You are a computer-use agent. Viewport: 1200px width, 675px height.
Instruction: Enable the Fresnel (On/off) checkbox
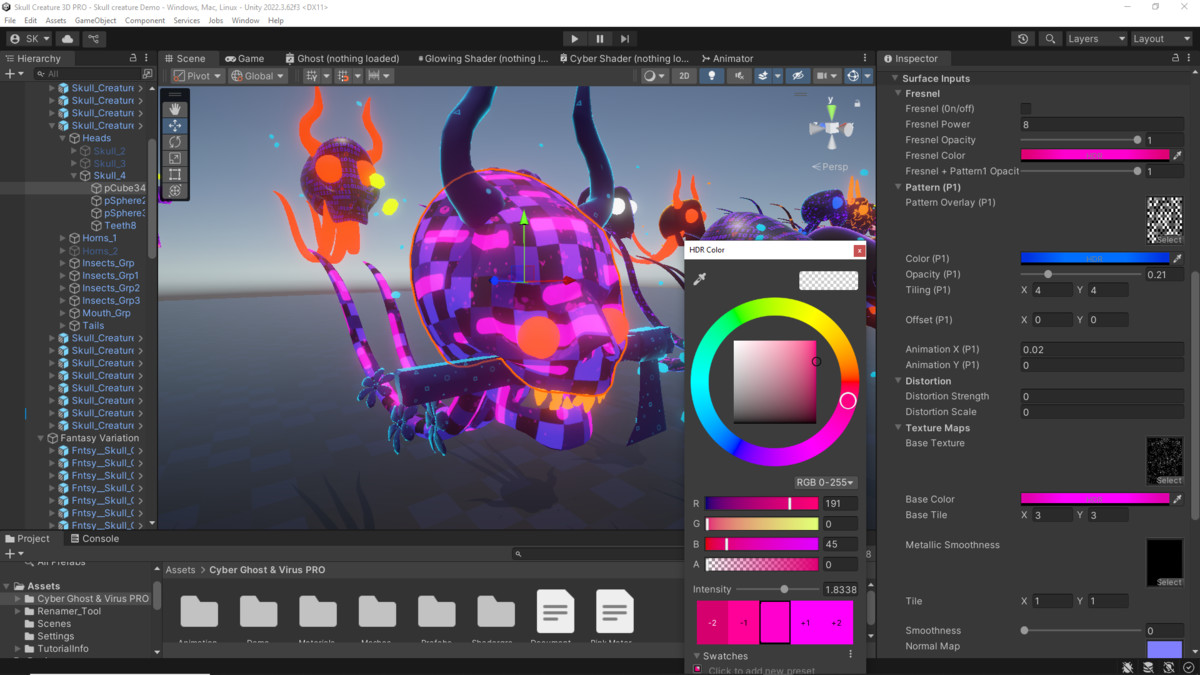point(1026,109)
